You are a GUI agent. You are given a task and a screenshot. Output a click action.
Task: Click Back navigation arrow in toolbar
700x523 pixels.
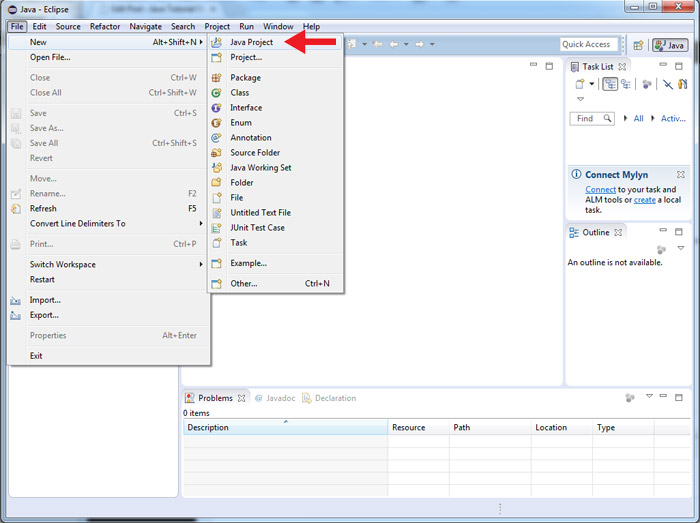point(393,44)
